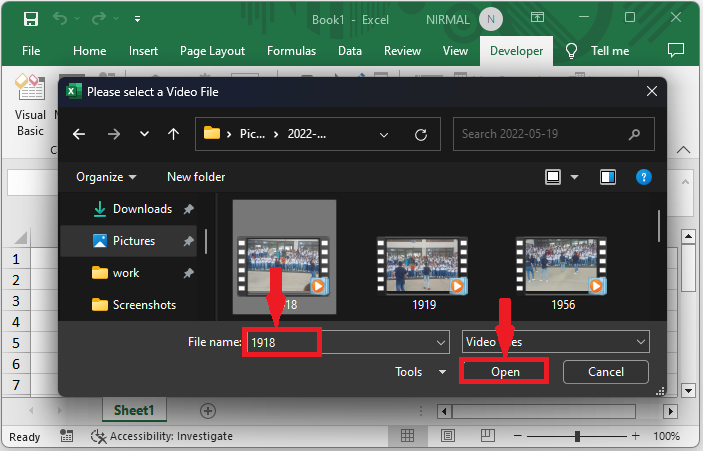Expand the address bar history dropdown
The height and width of the screenshot is (451, 703).
[383, 134]
